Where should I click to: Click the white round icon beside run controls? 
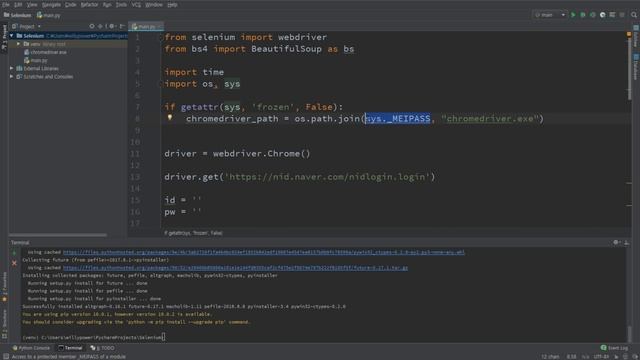[602, 15]
